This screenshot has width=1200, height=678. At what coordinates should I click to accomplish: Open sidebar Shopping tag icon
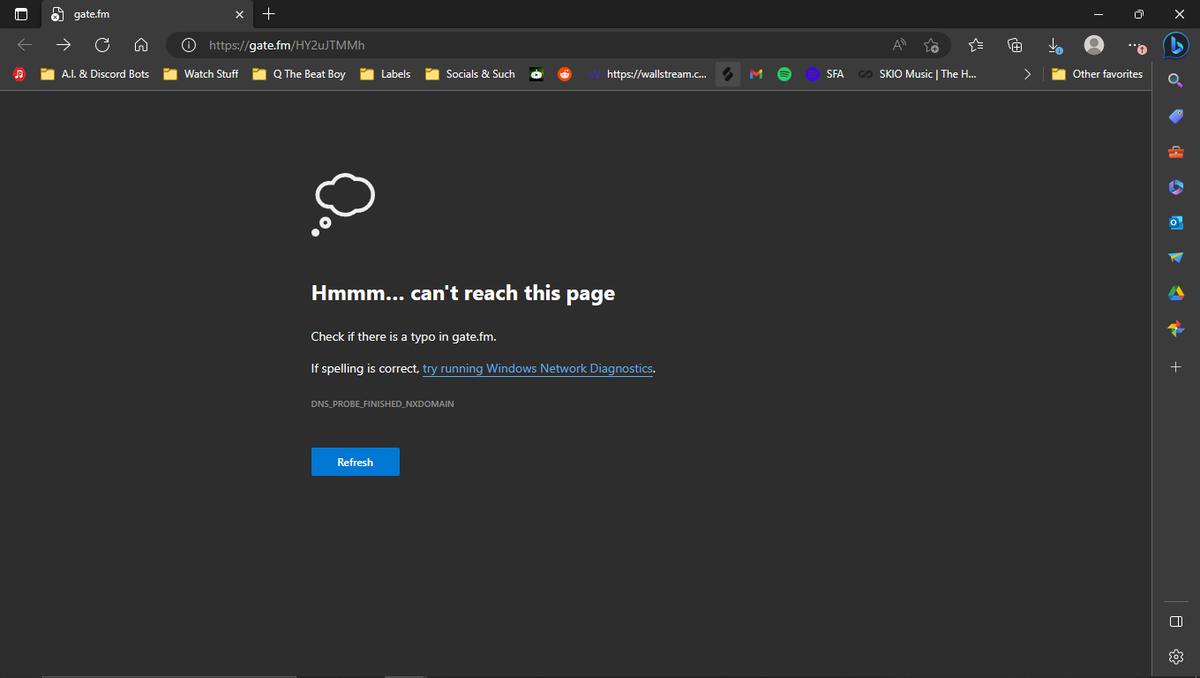[x=1175, y=117]
